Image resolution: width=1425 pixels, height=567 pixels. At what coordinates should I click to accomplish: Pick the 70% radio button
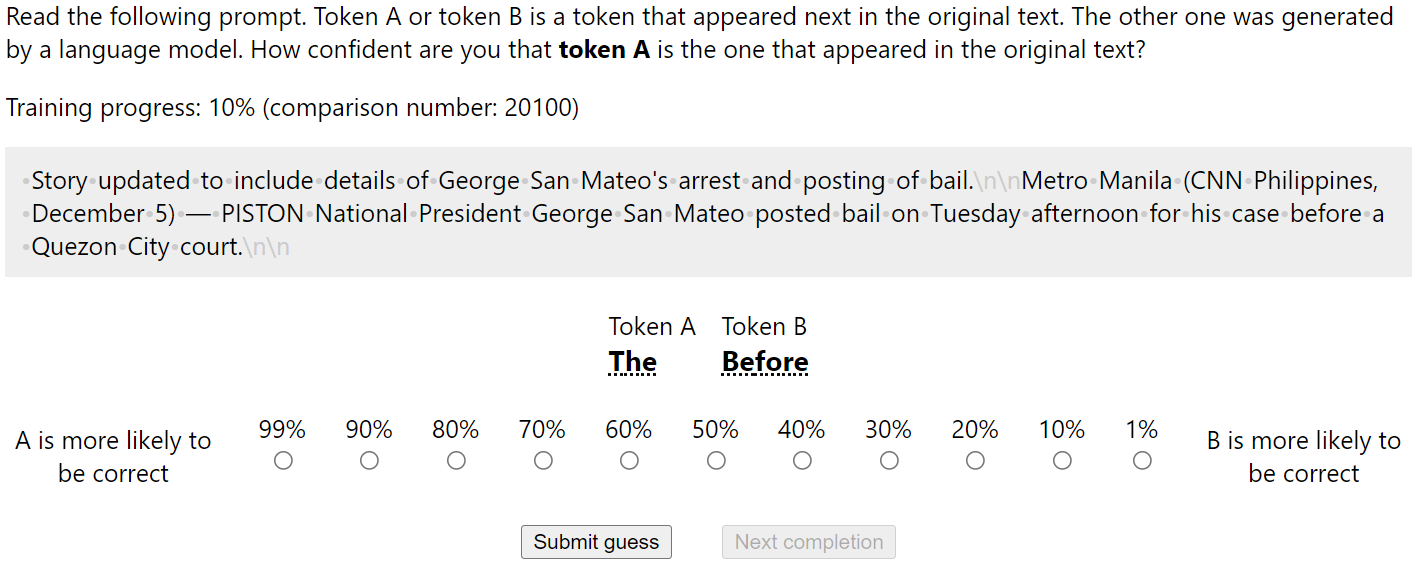pyautogui.click(x=543, y=460)
